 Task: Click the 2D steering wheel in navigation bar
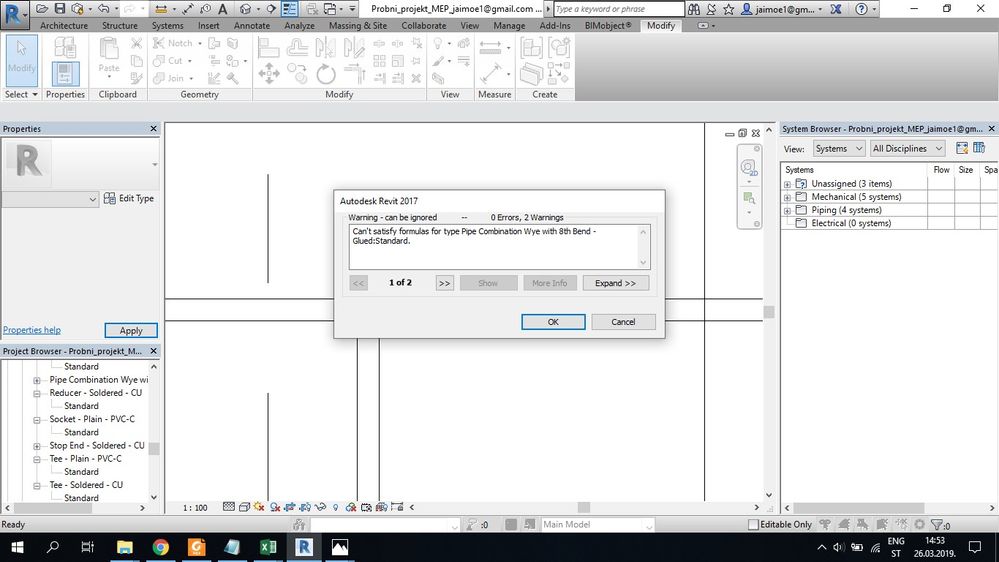coord(749,168)
